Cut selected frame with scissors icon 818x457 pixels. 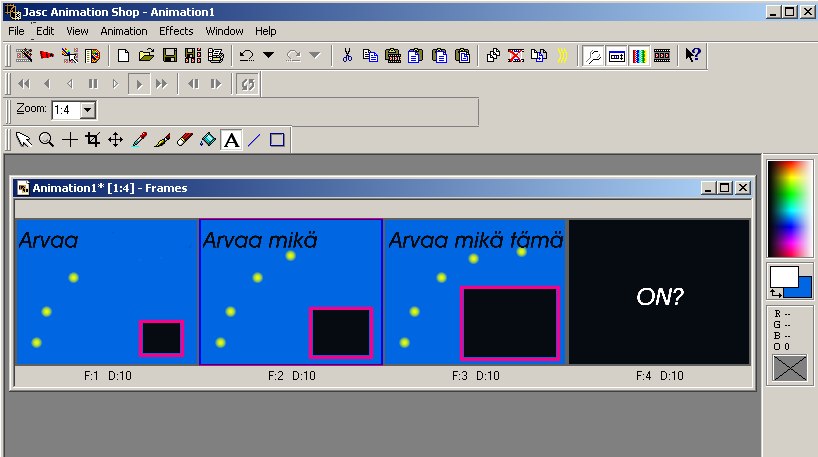pos(347,55)
